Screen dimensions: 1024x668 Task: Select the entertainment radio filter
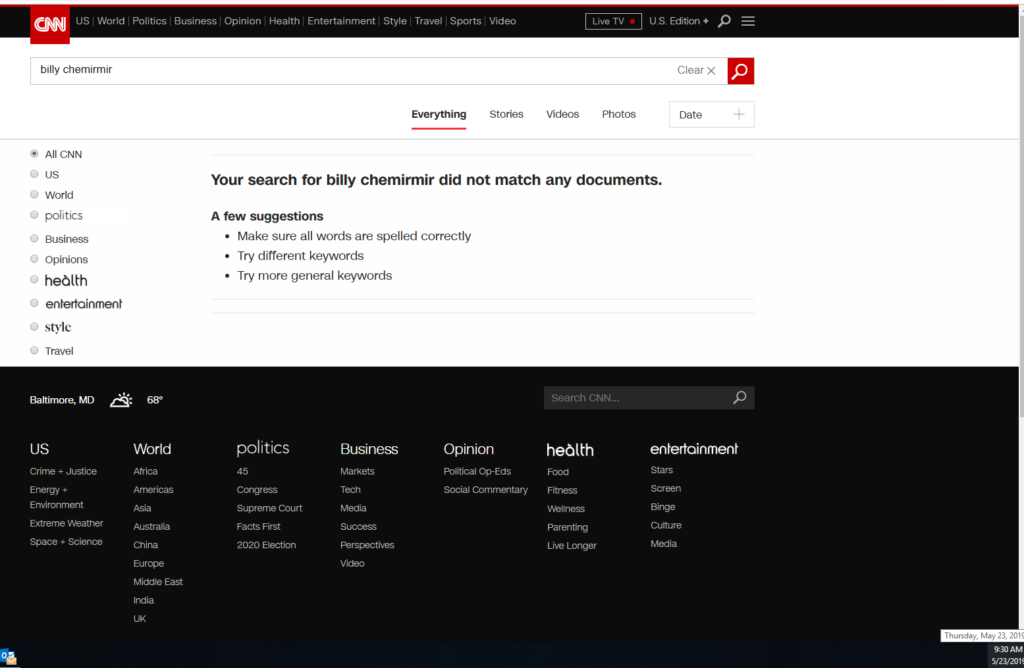click(x=35, y=303)
